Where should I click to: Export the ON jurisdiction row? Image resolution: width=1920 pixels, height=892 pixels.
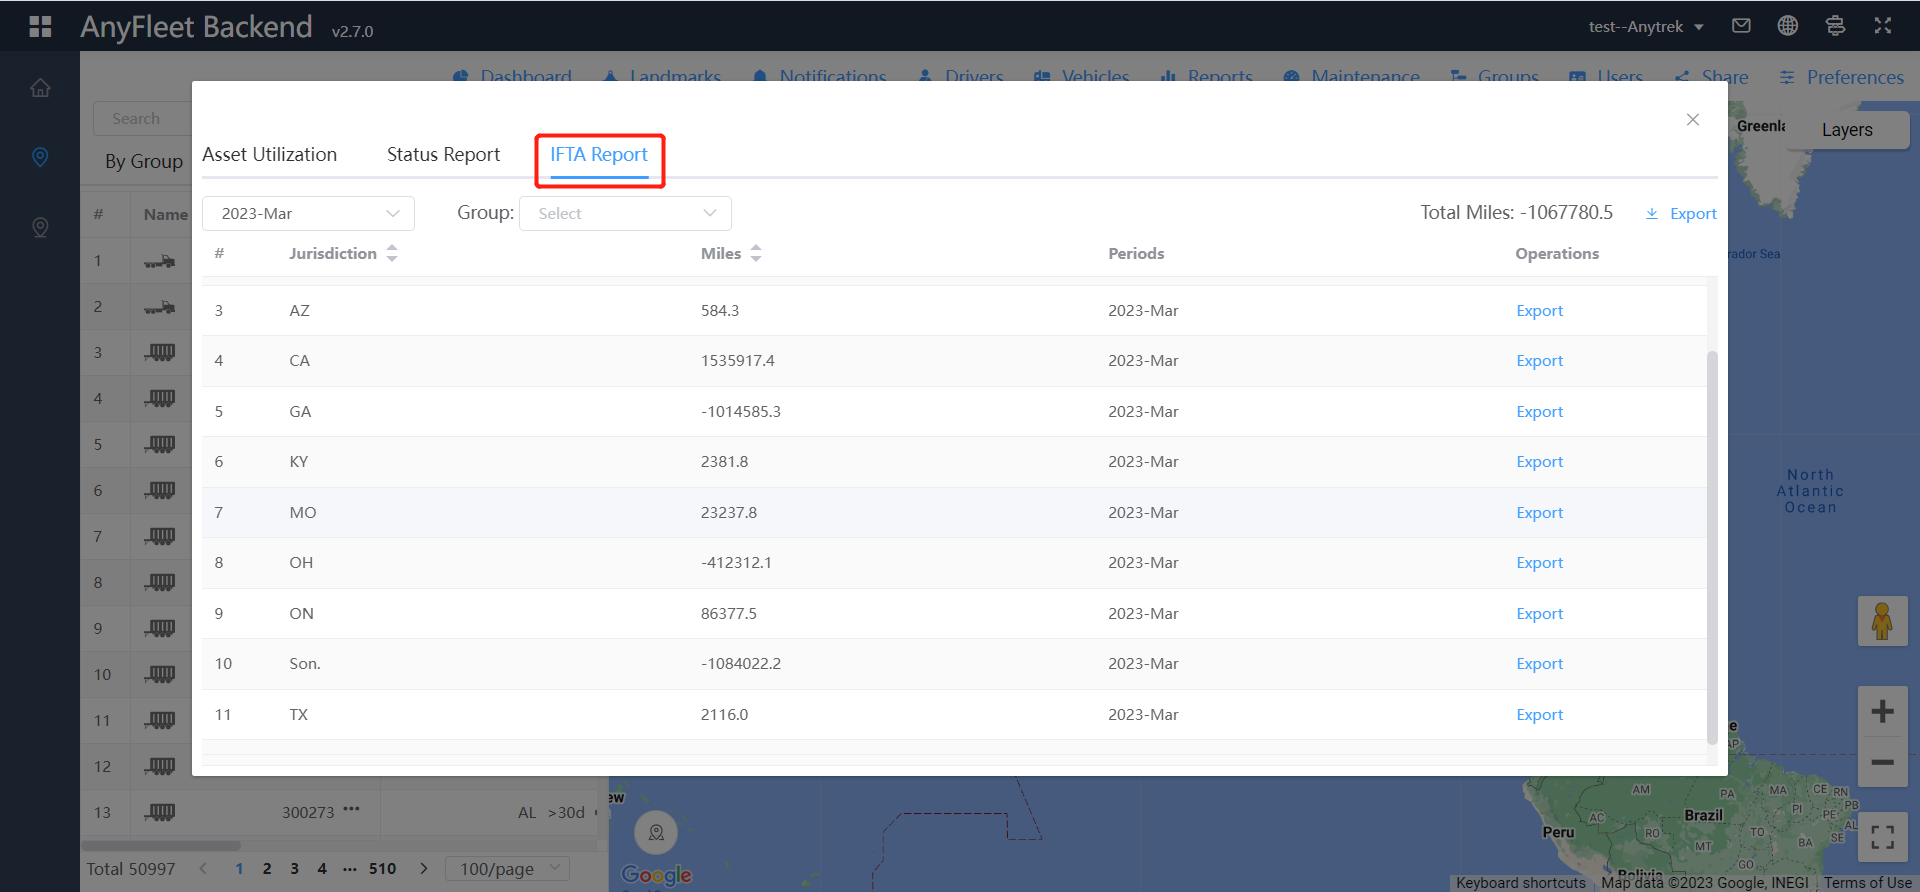(1539, 614)
